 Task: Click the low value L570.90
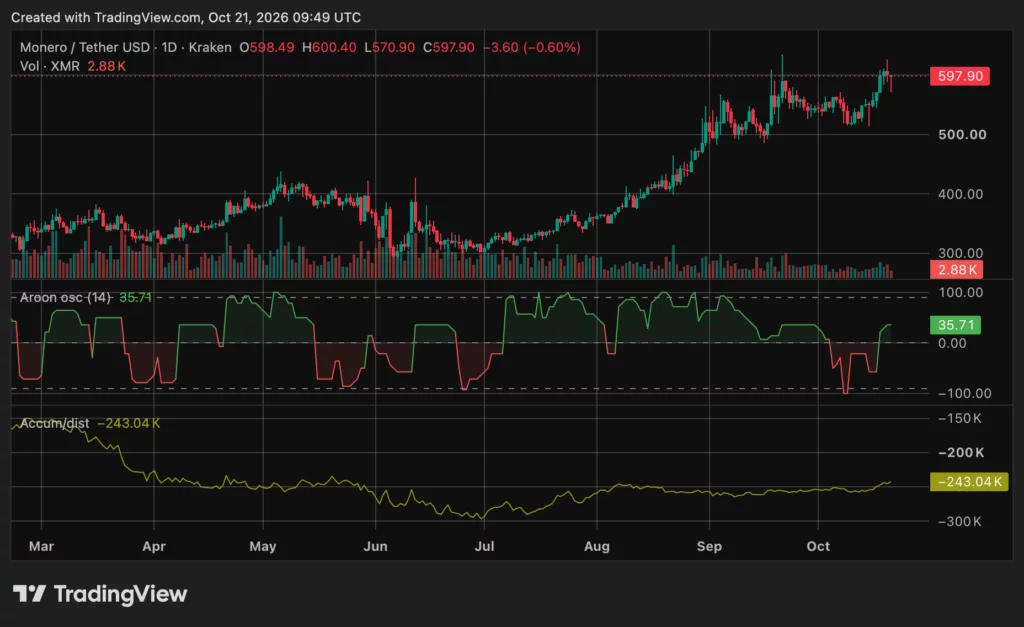pos(389,47)
